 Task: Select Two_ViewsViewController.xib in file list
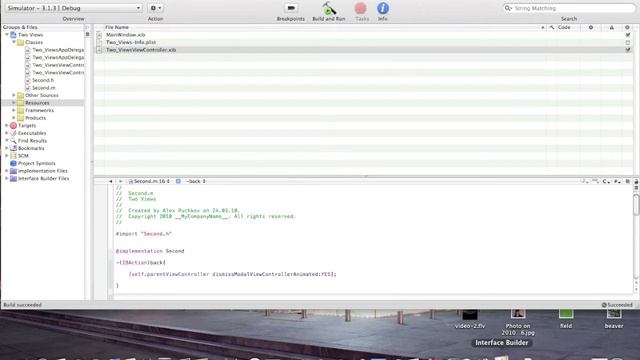[x=141, y=50]
